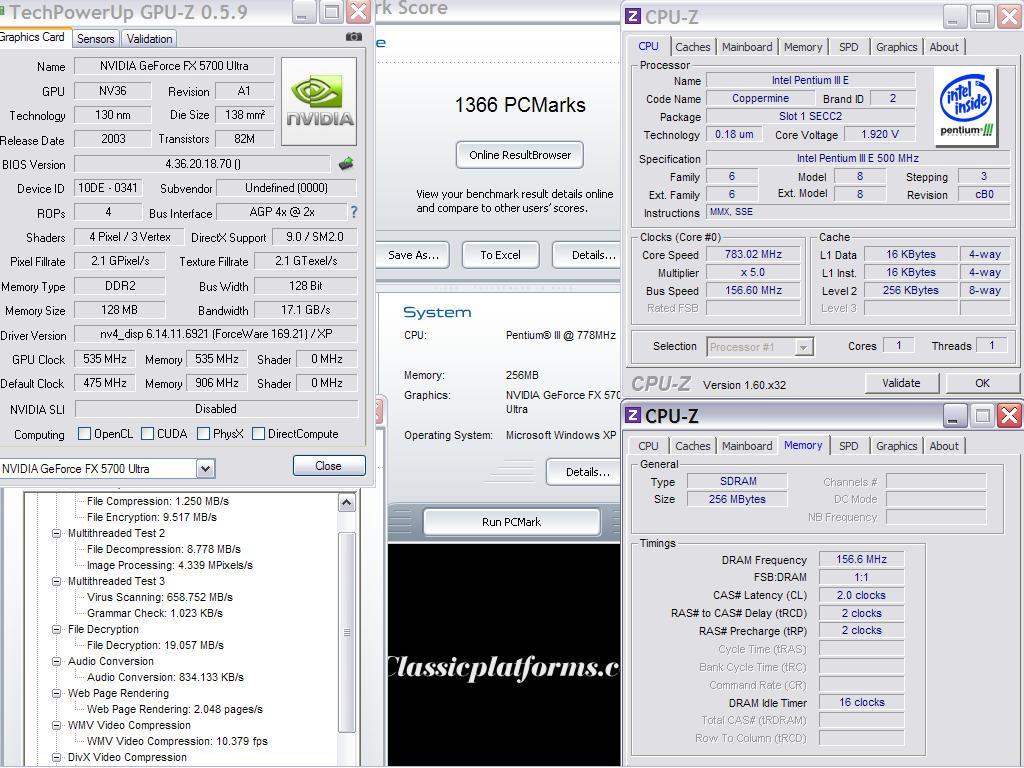Switch to GPU-Z Sensors tab
1024x768 pixels.
pos(95,39)
